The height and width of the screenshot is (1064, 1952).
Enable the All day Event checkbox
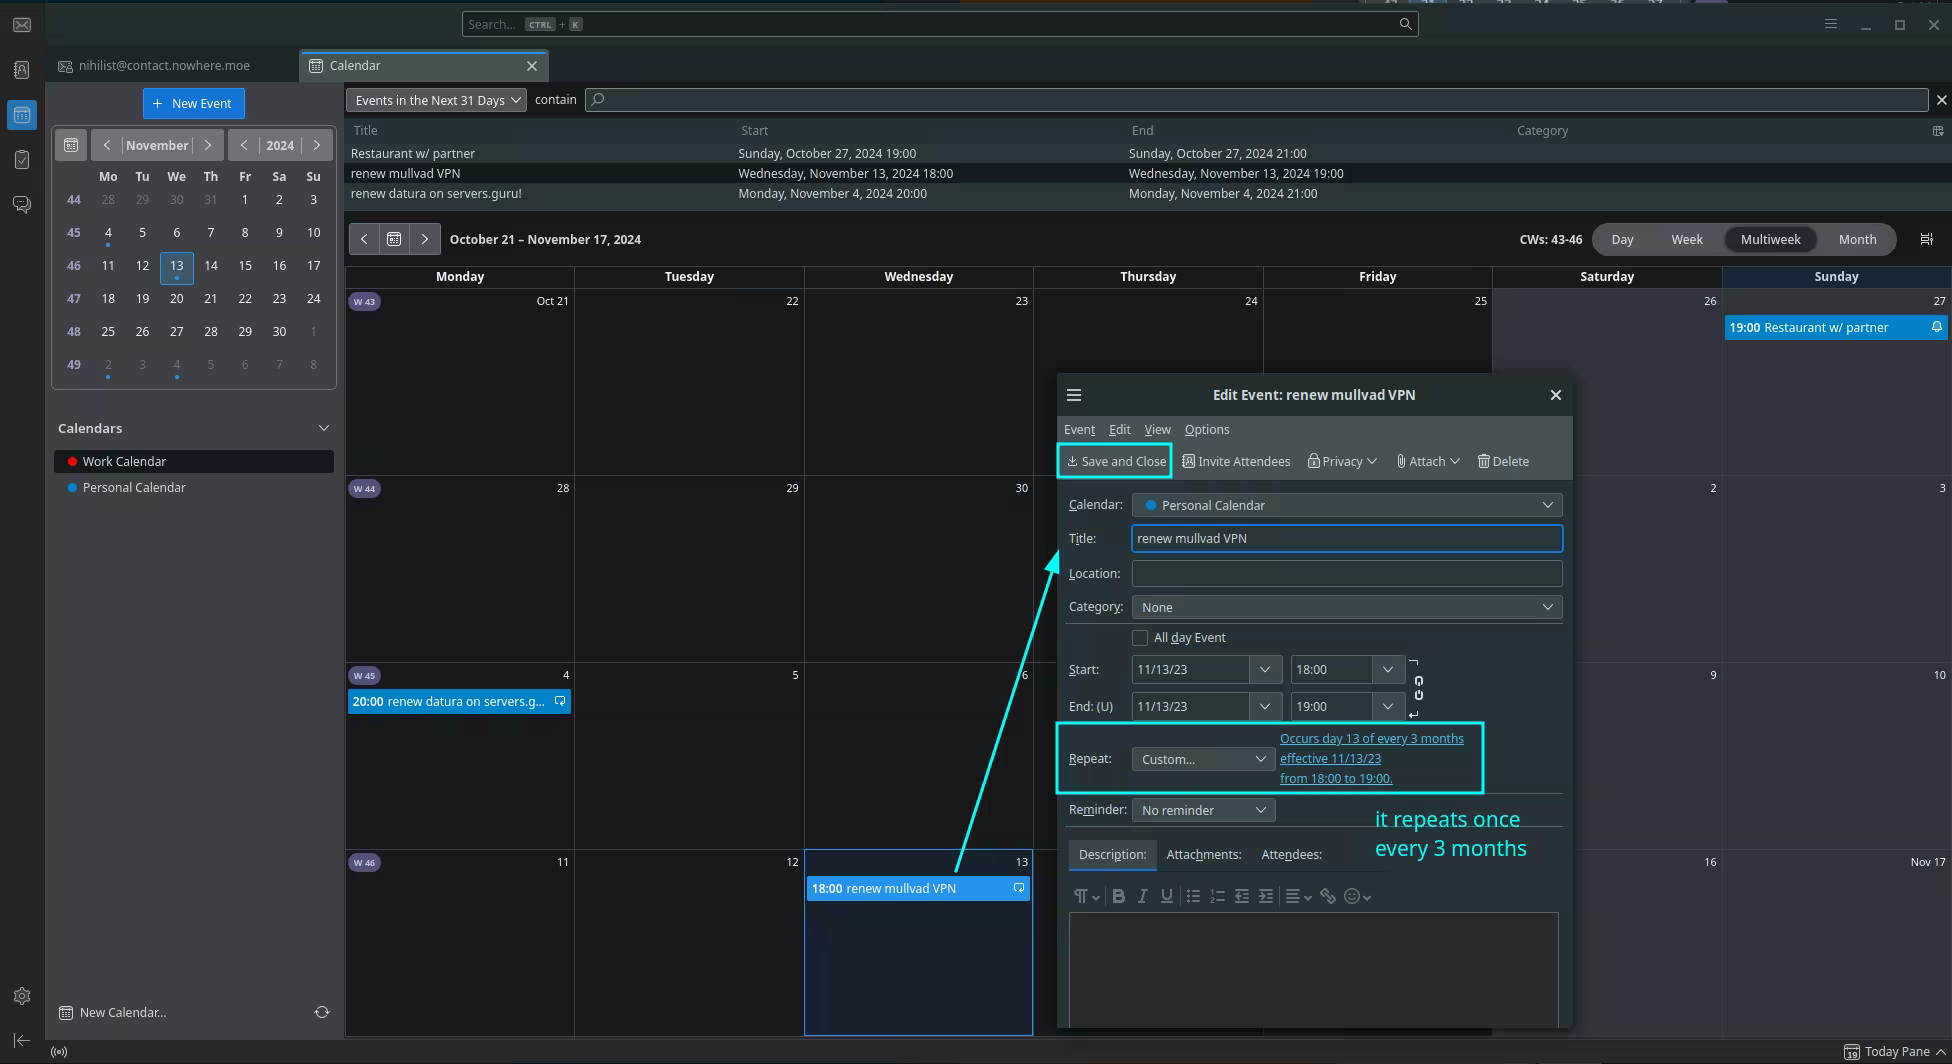pyautogui.click(x=1140, y=638)
